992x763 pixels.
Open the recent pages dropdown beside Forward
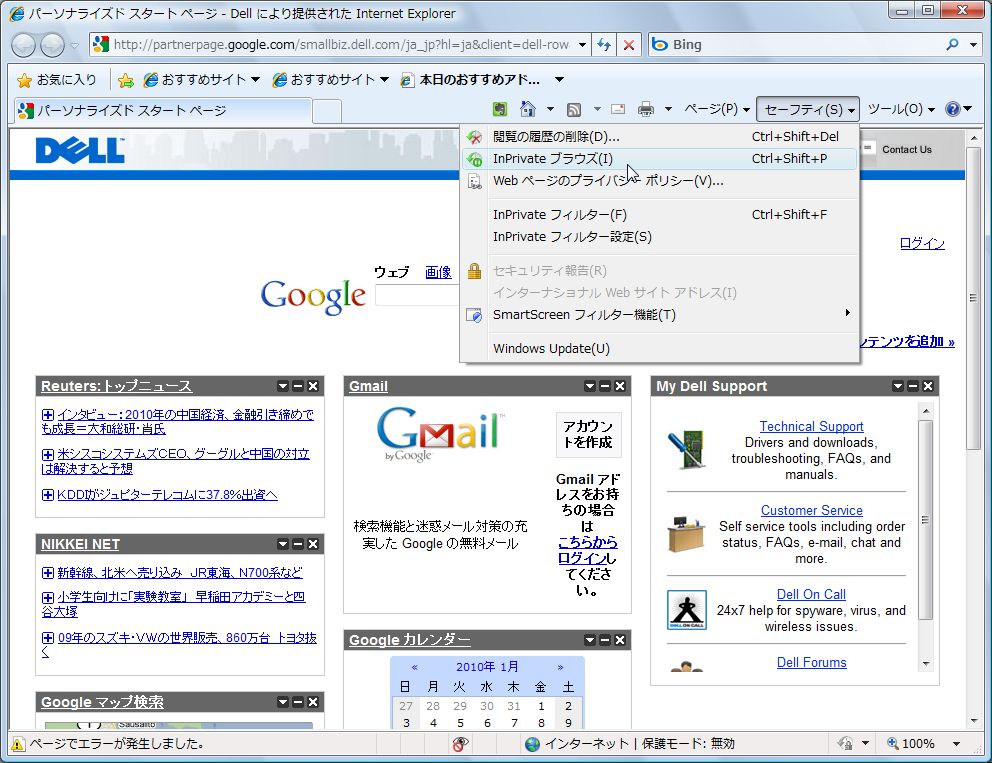click(x=74, y=46)
